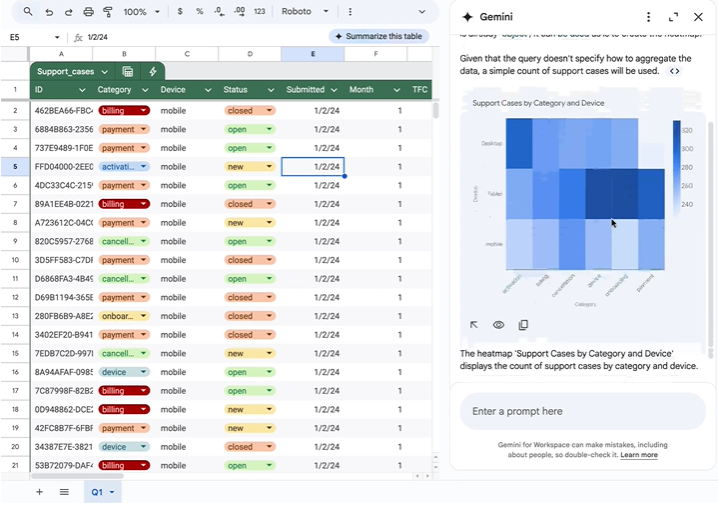Open the all sheets list menu

(x=64, y=492)
